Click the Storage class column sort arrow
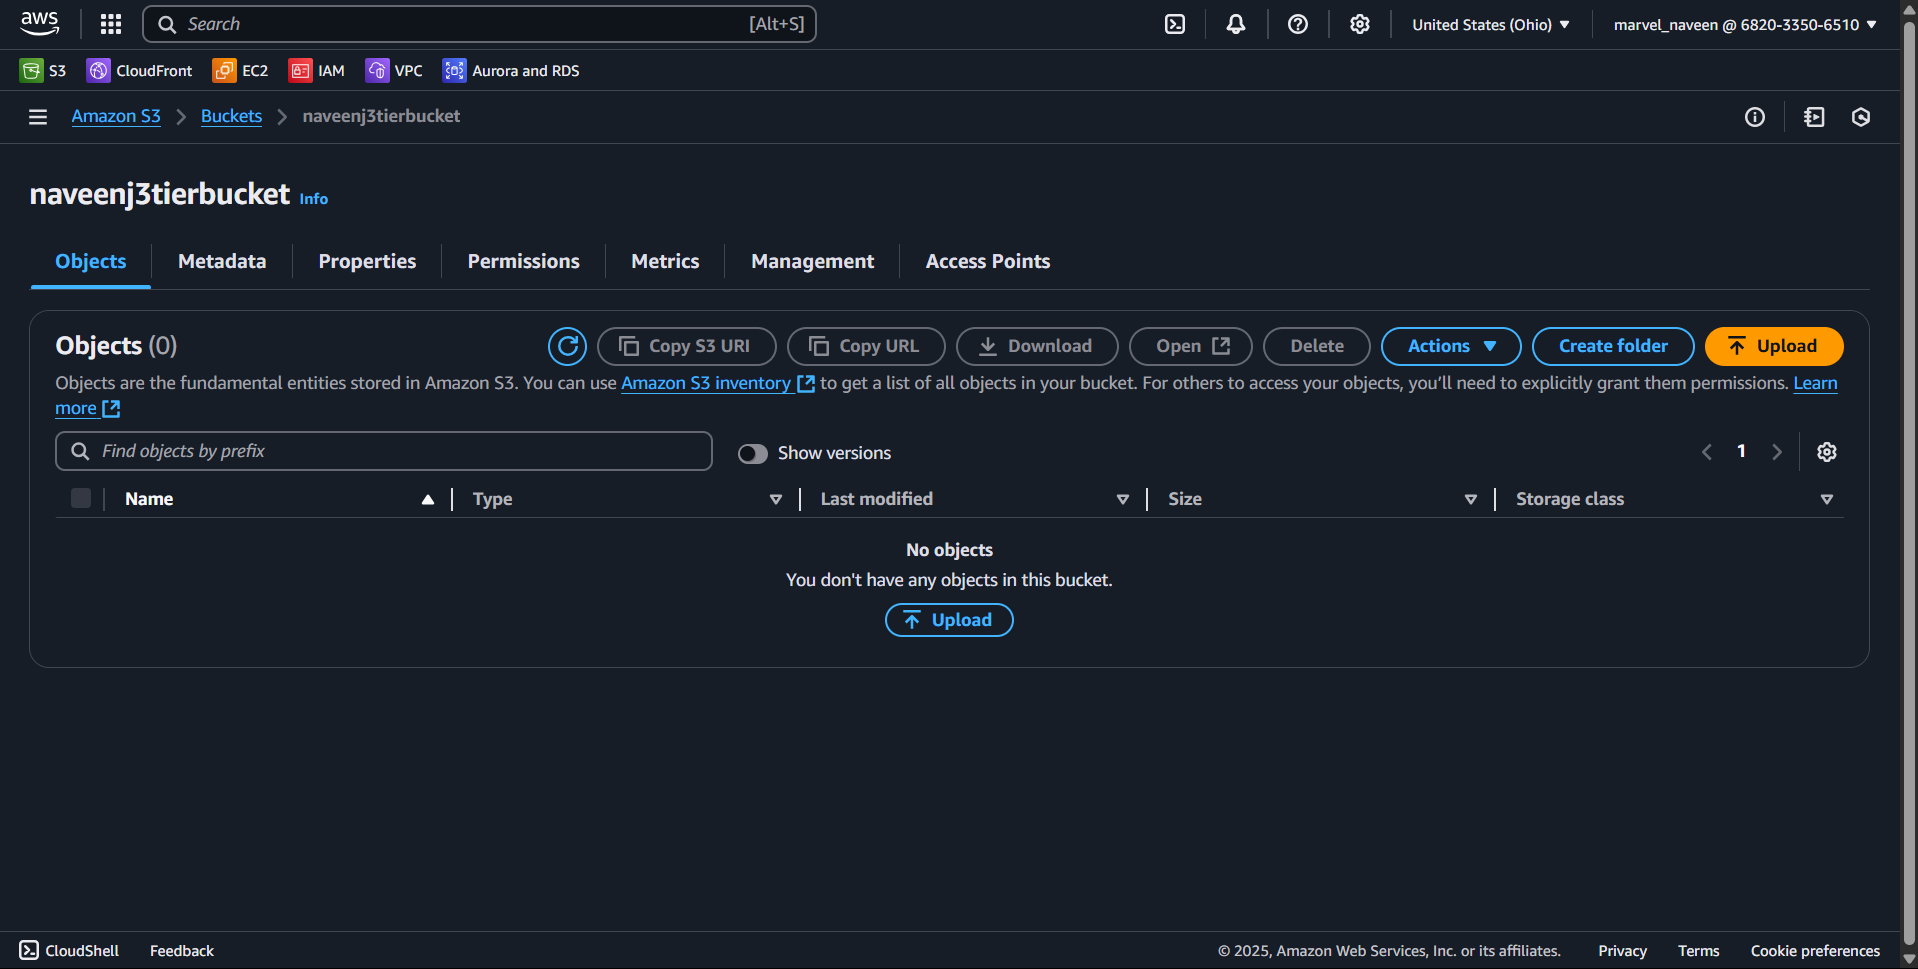 1827,500
